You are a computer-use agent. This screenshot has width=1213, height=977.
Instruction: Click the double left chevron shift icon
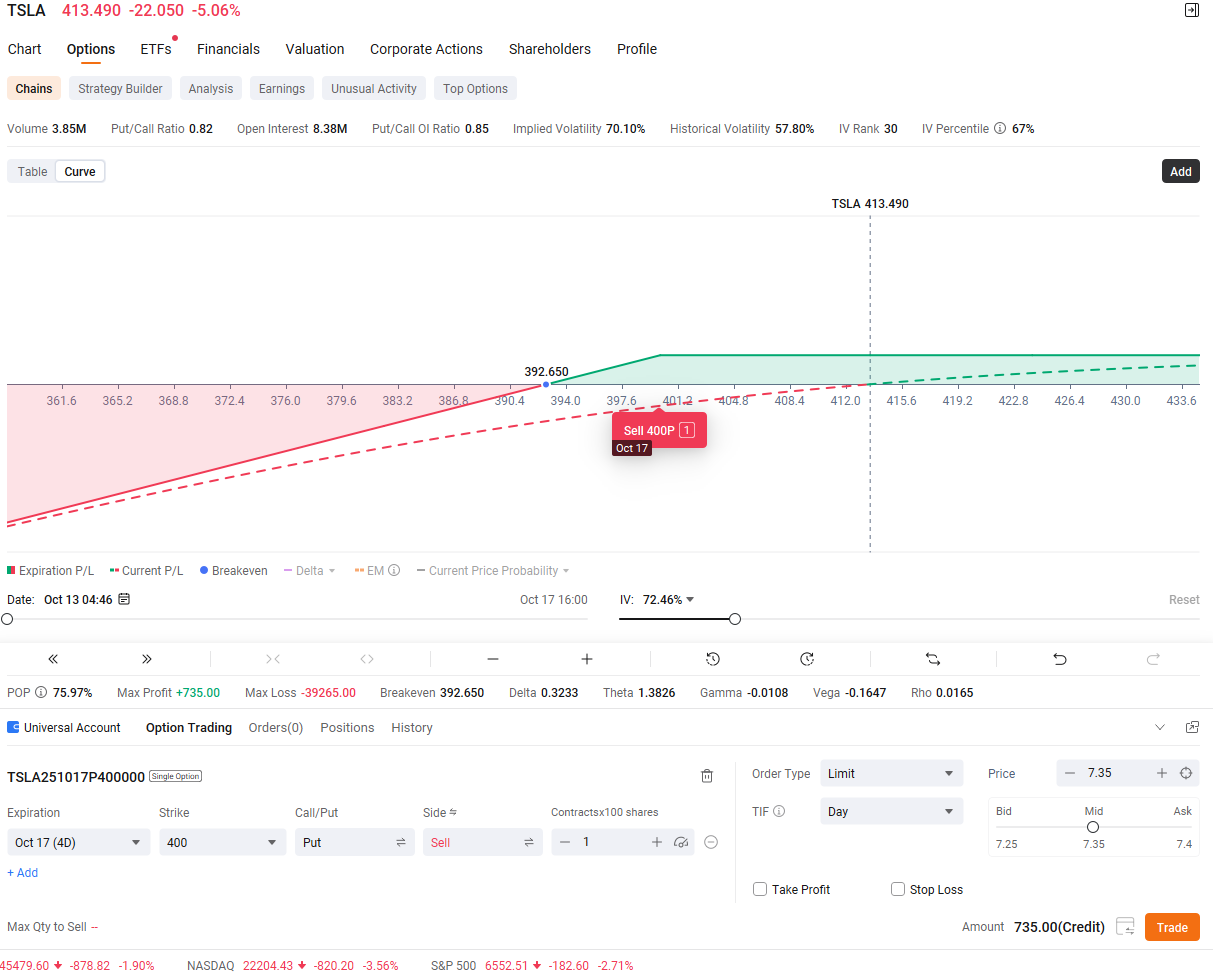[53, 659]
